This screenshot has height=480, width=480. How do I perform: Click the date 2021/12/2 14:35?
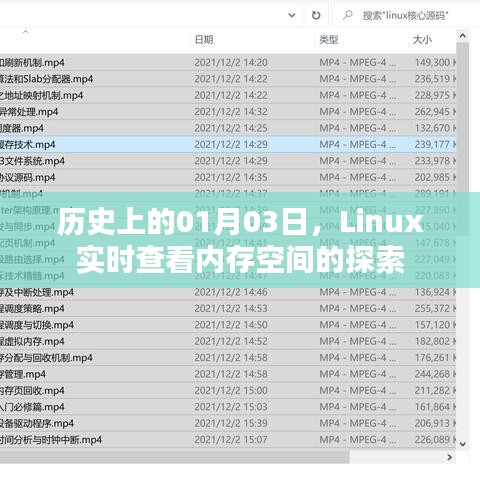click(x=231, y=177)
